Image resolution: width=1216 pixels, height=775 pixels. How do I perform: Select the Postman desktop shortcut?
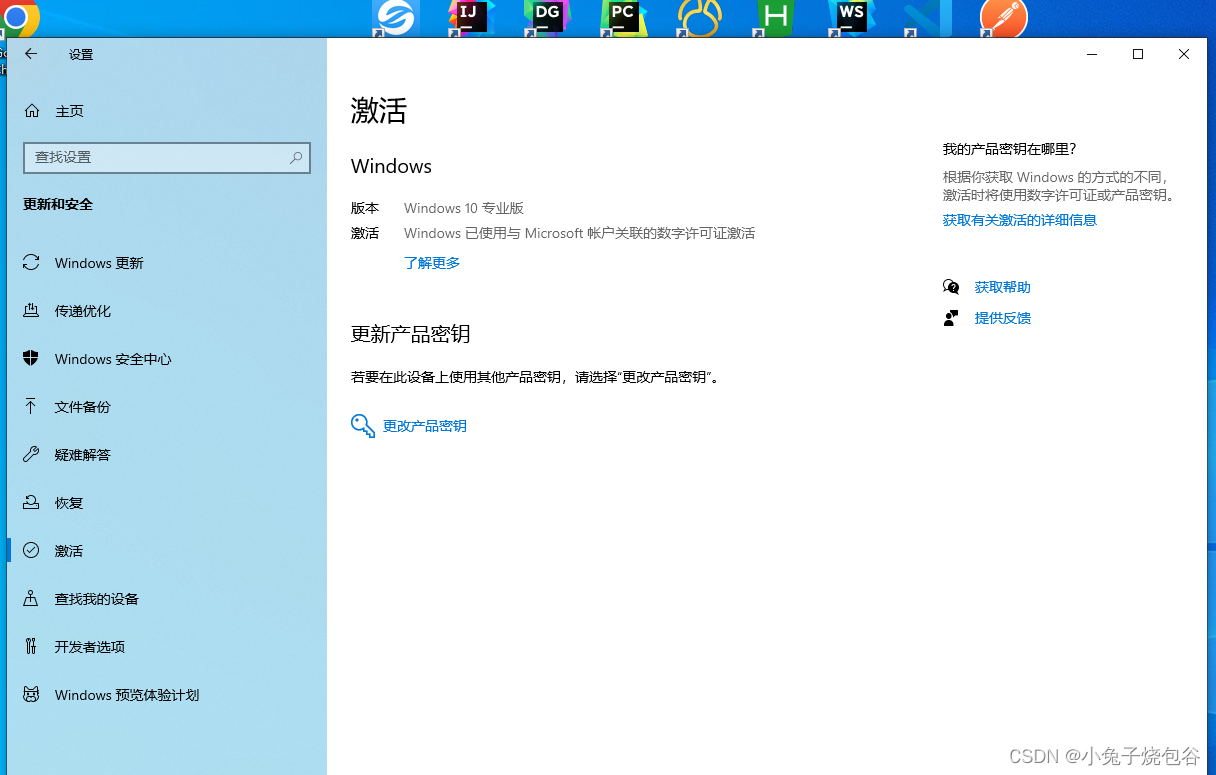pyautogui.click(x=1004, y=18)
